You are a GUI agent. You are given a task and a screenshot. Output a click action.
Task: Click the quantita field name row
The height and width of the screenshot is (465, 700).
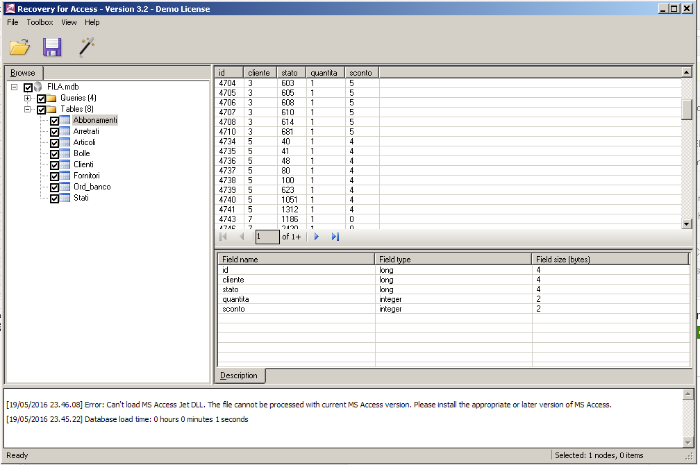[x=453, y=299]
